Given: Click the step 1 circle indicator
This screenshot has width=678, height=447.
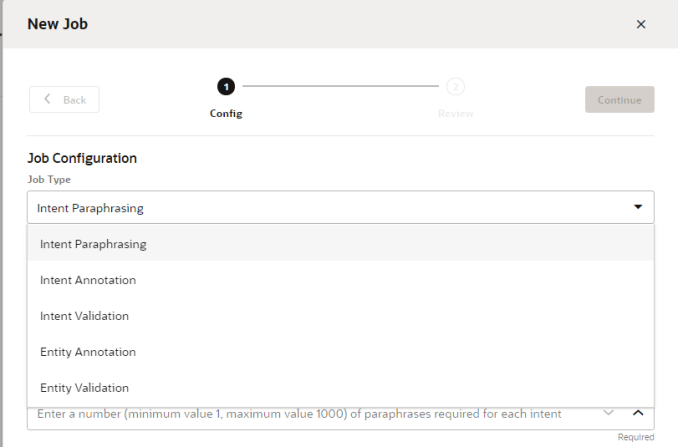Looking at the screenshot, I should click(x=226, y=87).
